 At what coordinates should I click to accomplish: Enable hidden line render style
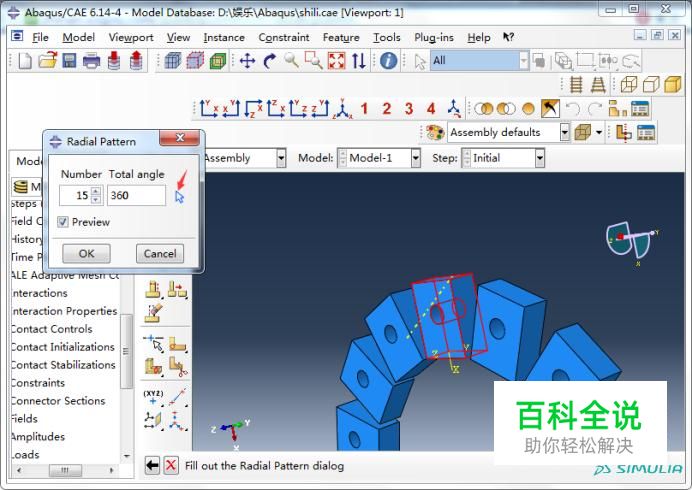tap(651, 84)
